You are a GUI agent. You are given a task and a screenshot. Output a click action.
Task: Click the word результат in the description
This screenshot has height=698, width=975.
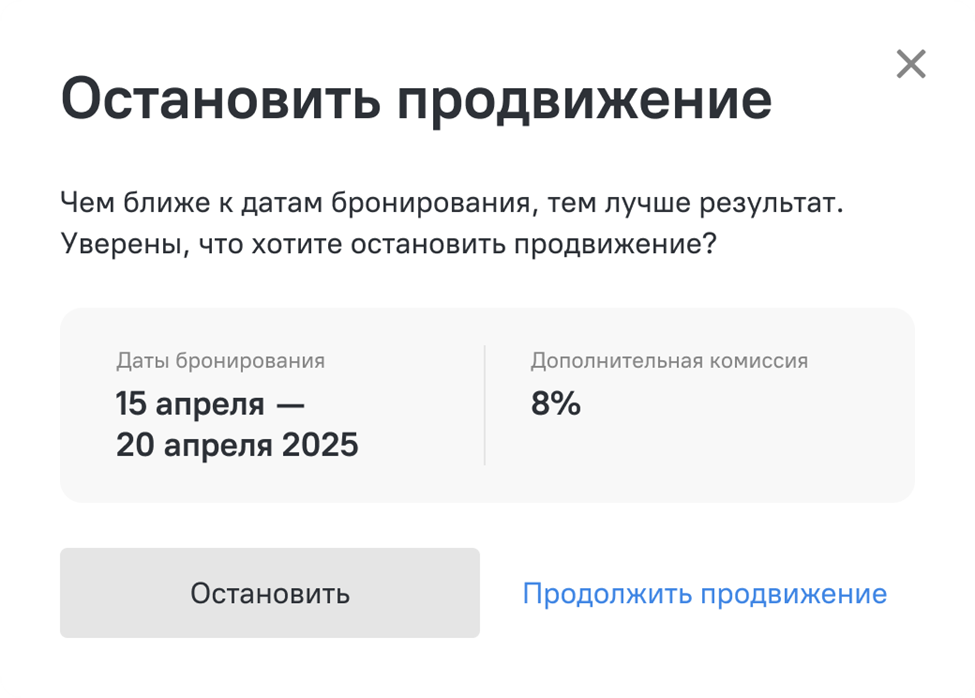tap(771, 204)
